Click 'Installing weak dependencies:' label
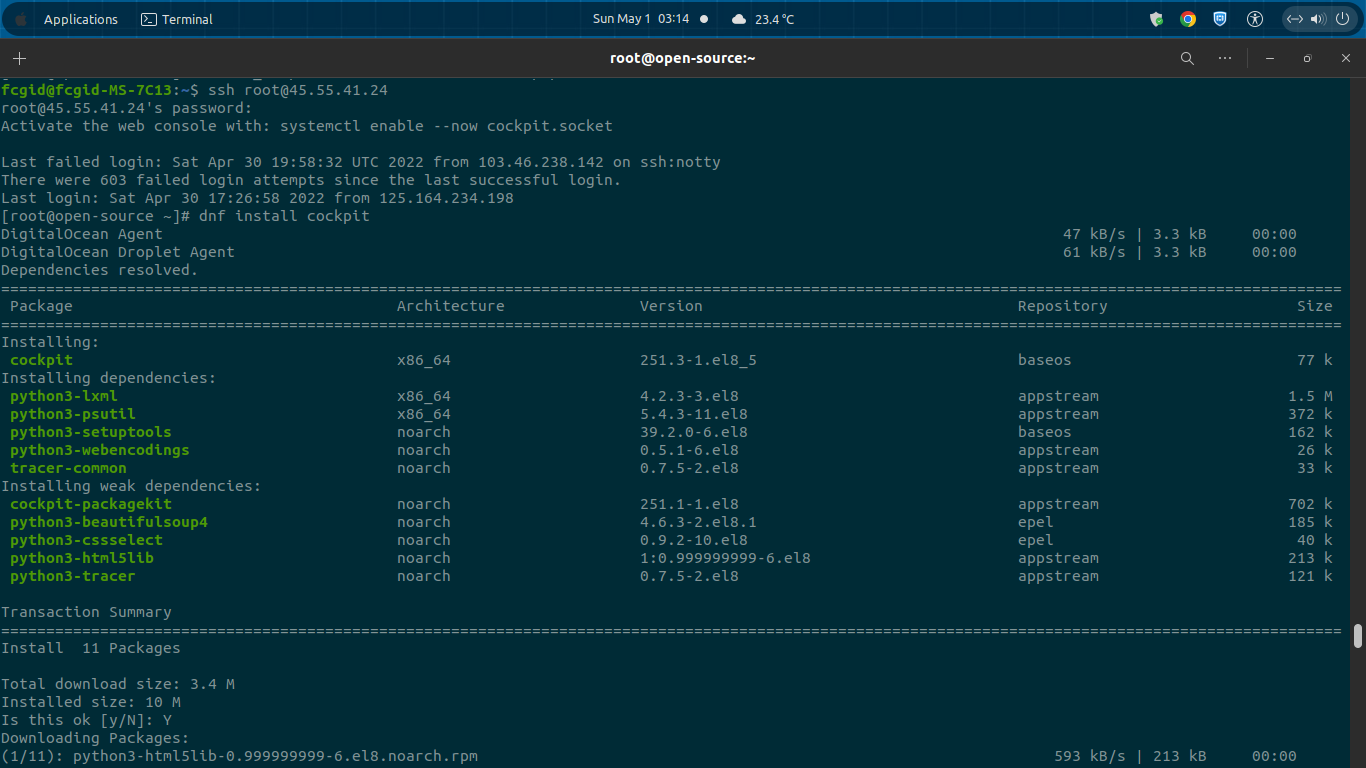 (x=131, y=486)
